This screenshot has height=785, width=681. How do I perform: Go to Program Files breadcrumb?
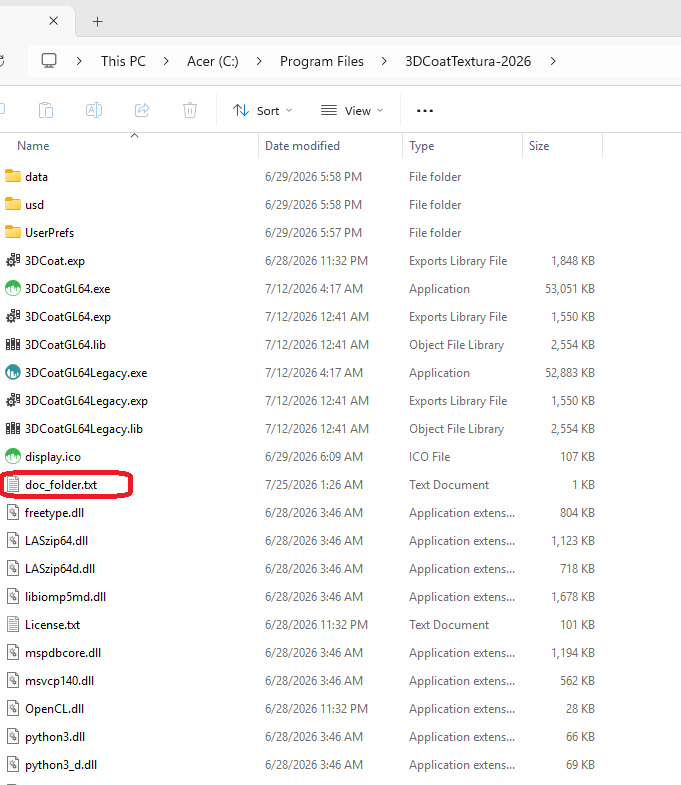coord(322,61)
